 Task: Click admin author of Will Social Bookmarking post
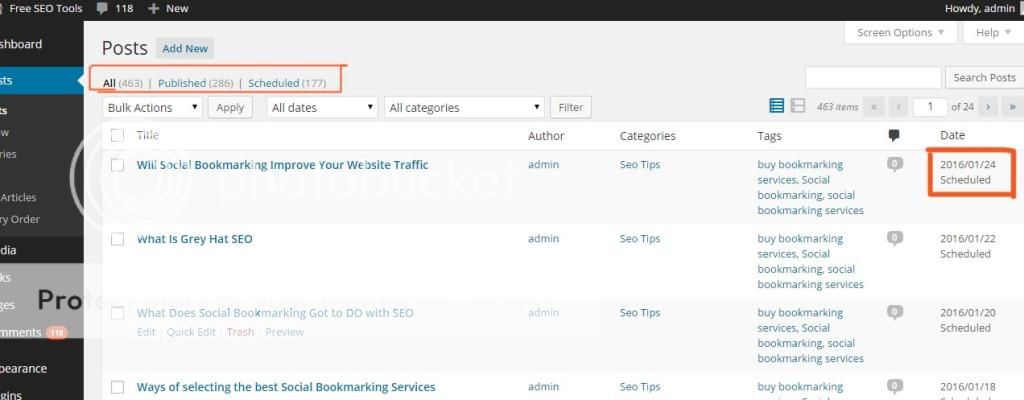(543, 165)
